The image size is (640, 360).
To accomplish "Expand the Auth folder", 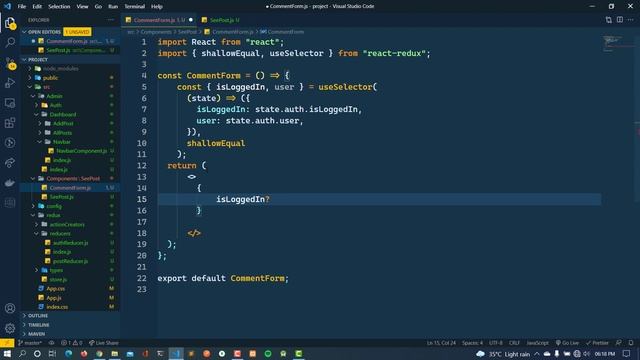I will tap(56, 105).
